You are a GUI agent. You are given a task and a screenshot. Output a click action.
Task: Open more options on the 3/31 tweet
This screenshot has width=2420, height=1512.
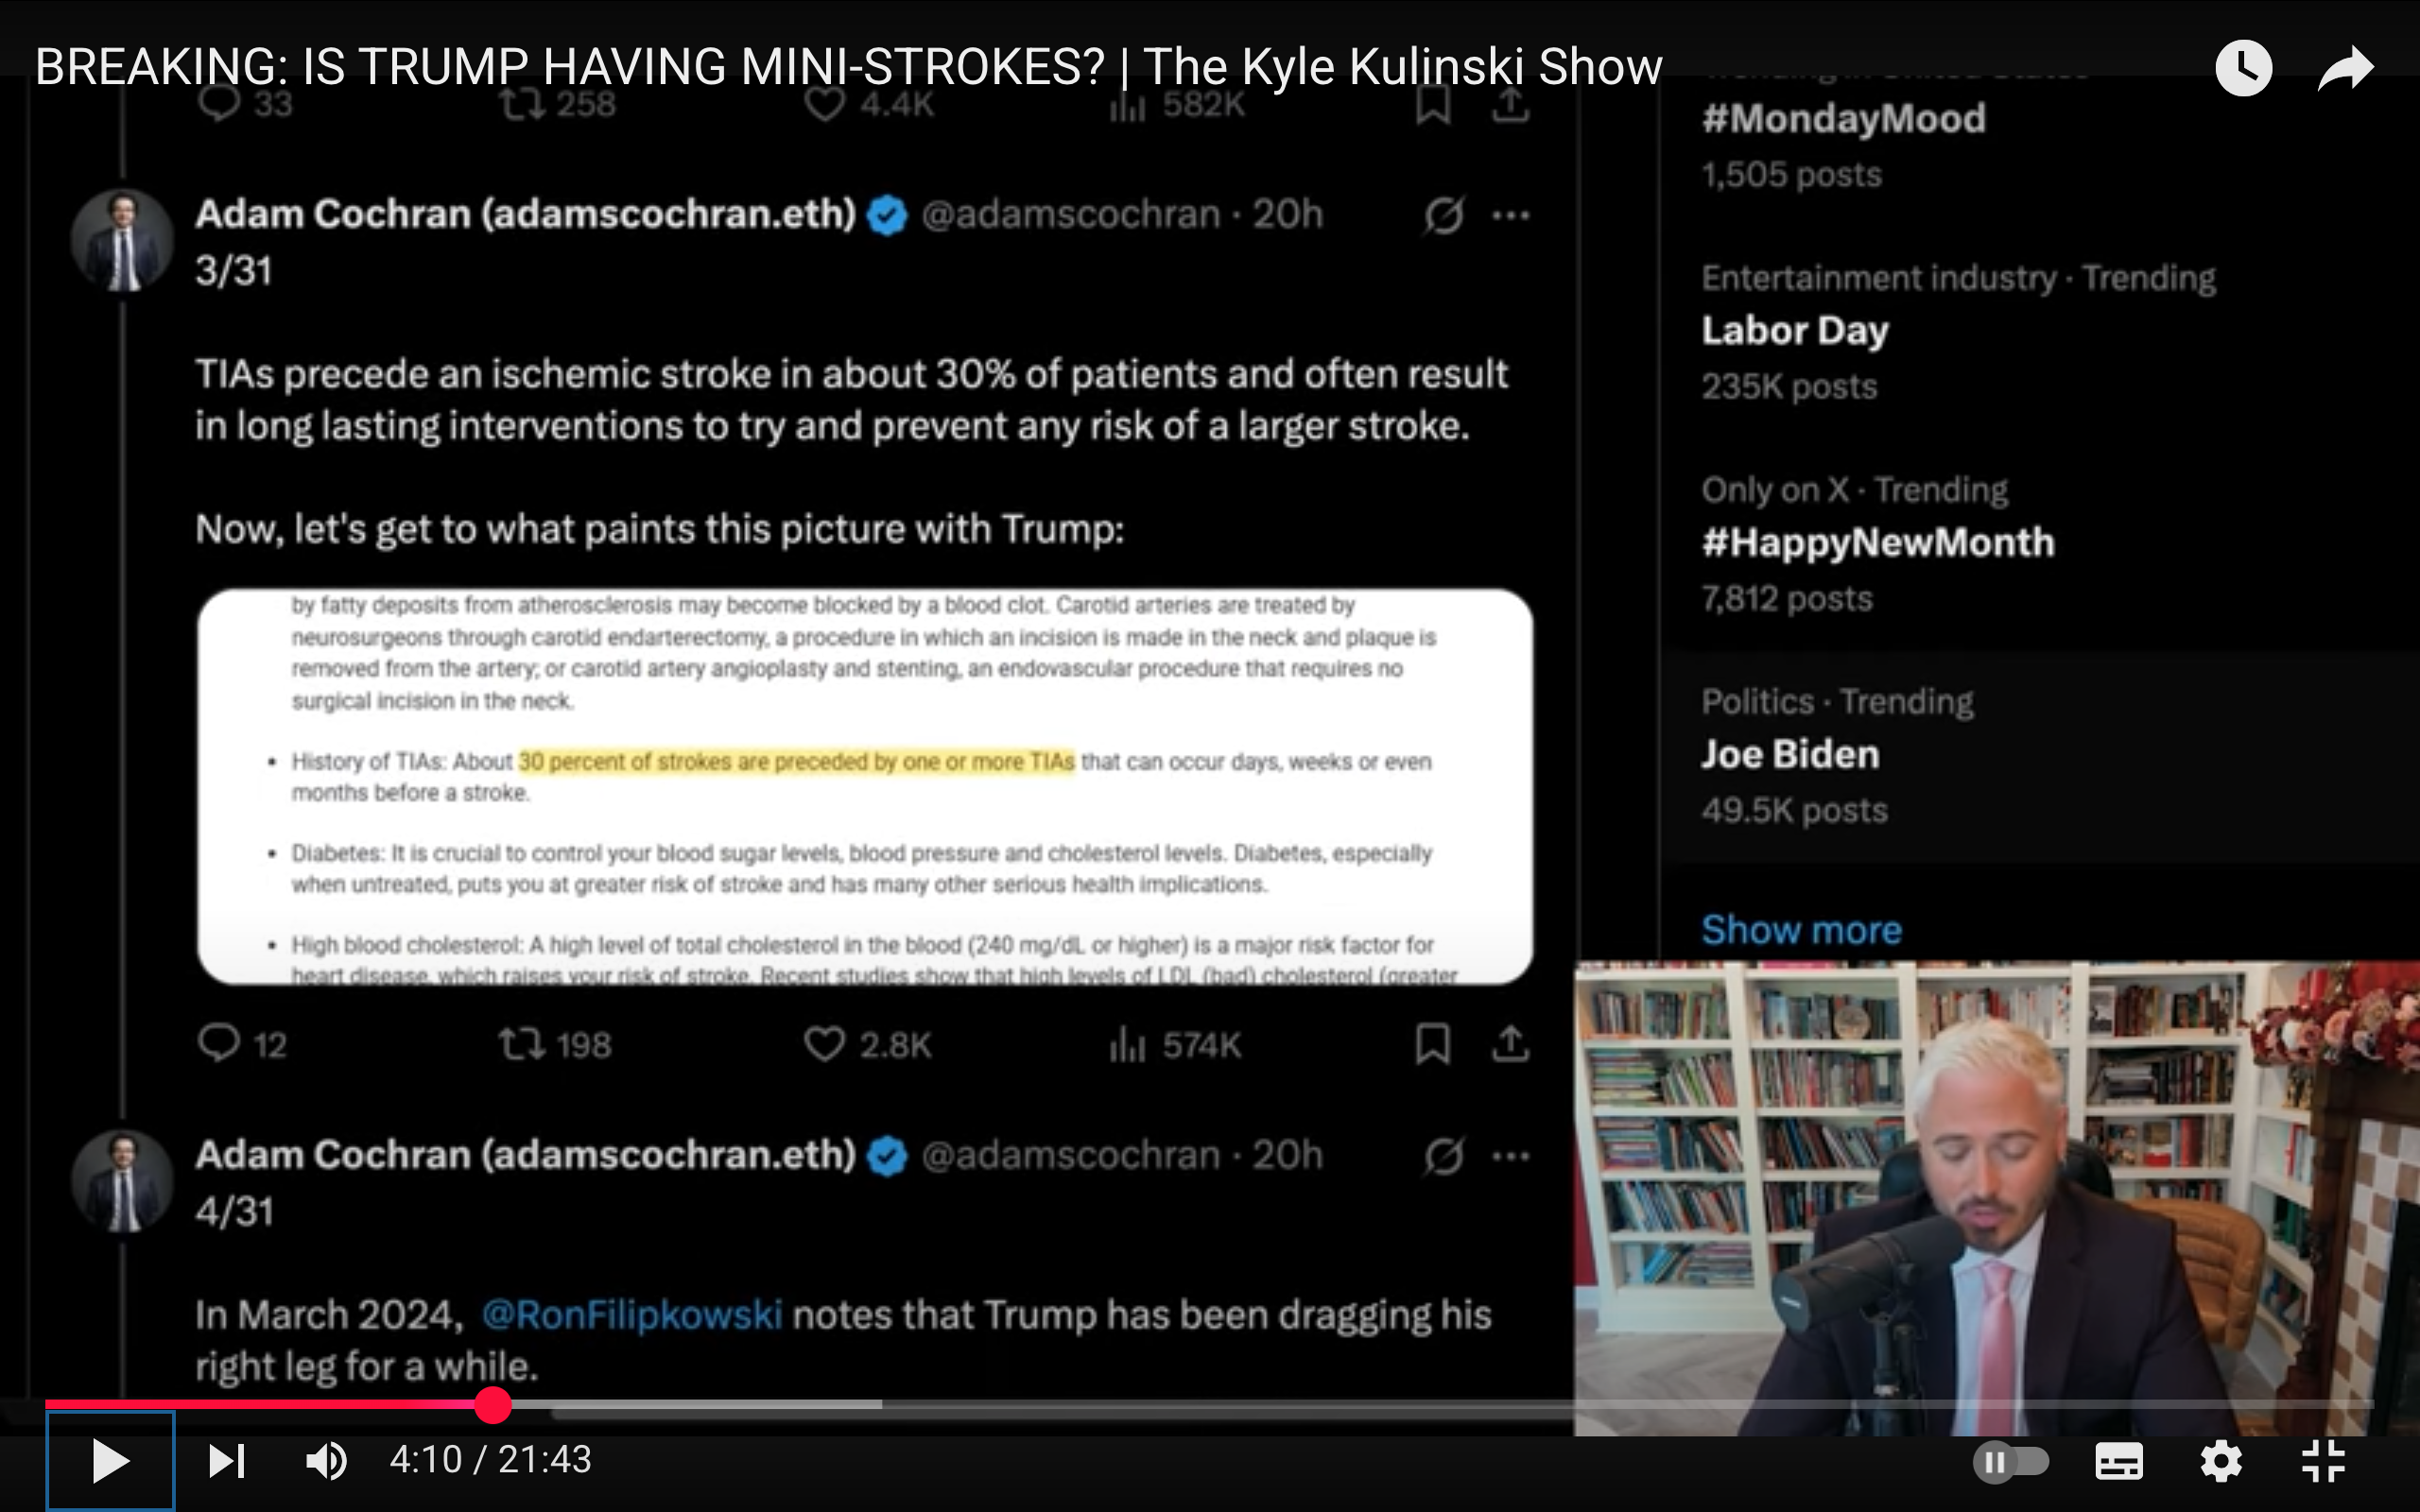coord(1510,215)
